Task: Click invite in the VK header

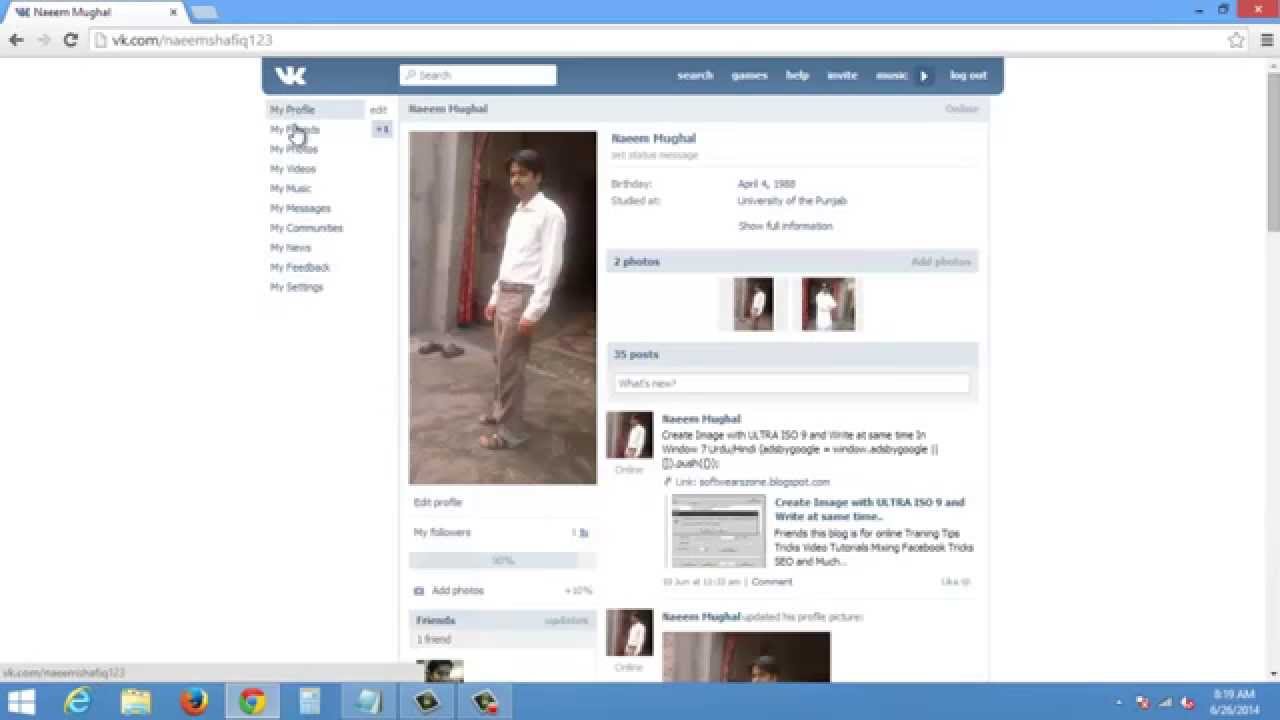Action: (x=842, y=75)
